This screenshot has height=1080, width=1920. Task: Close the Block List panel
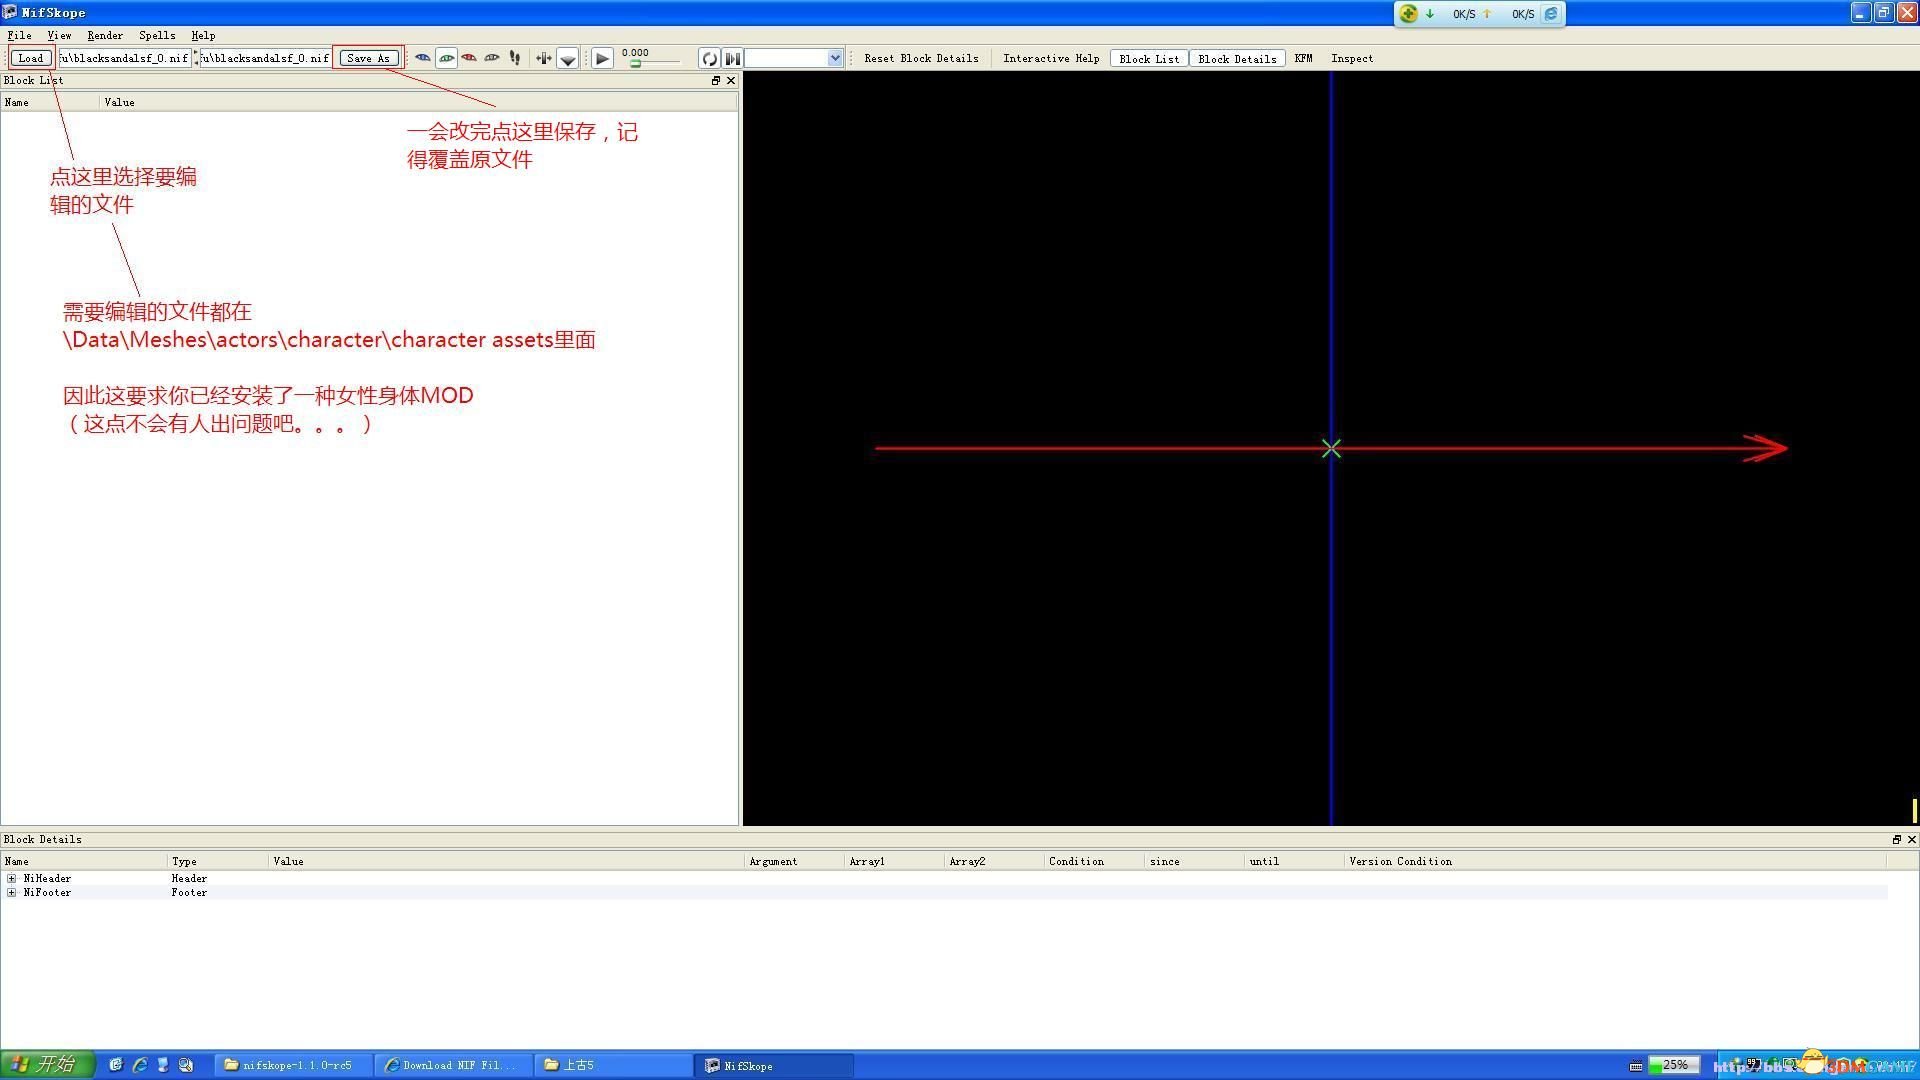pos(731,80)
